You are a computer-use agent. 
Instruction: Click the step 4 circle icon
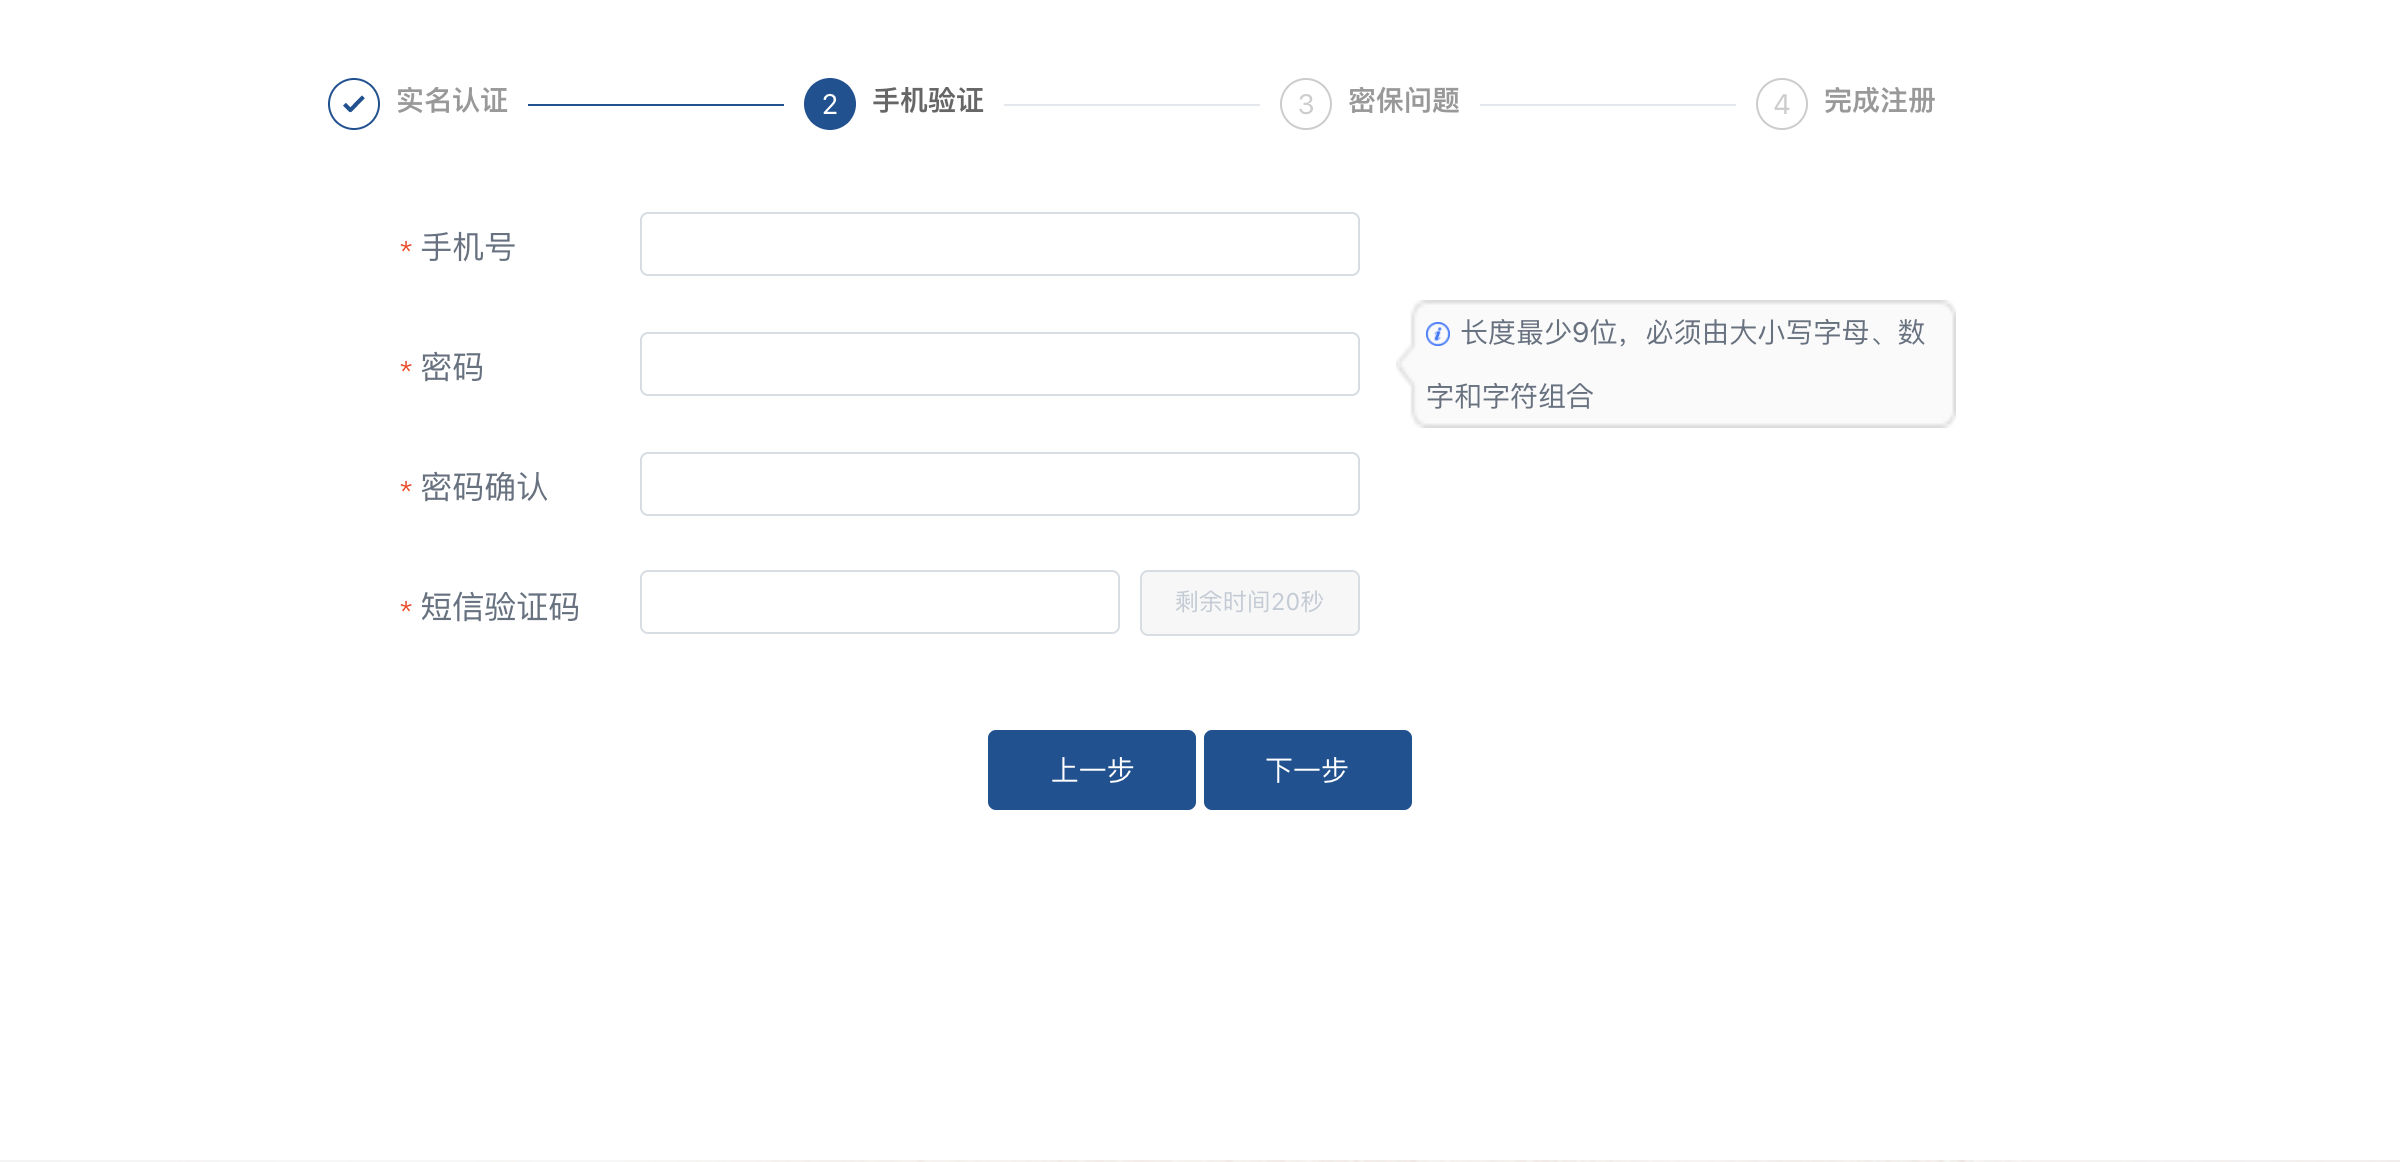[1781, 104]
